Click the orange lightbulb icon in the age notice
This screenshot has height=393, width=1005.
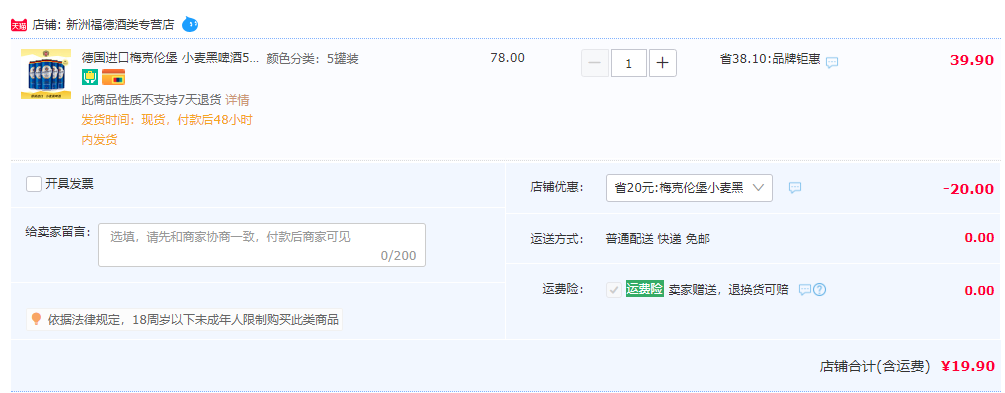pyautogui.click(x=37, y=319)
